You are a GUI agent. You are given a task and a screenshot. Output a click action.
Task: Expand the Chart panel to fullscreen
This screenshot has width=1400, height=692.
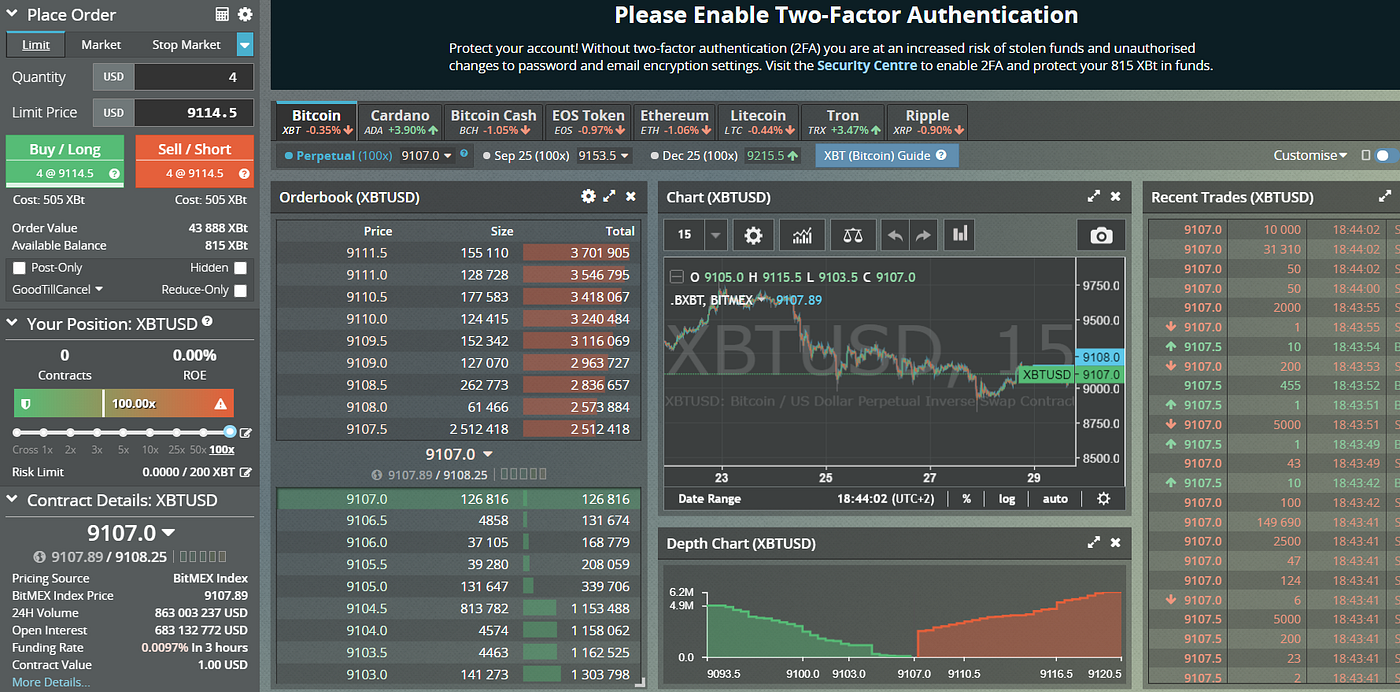(x=1094, y=197)
